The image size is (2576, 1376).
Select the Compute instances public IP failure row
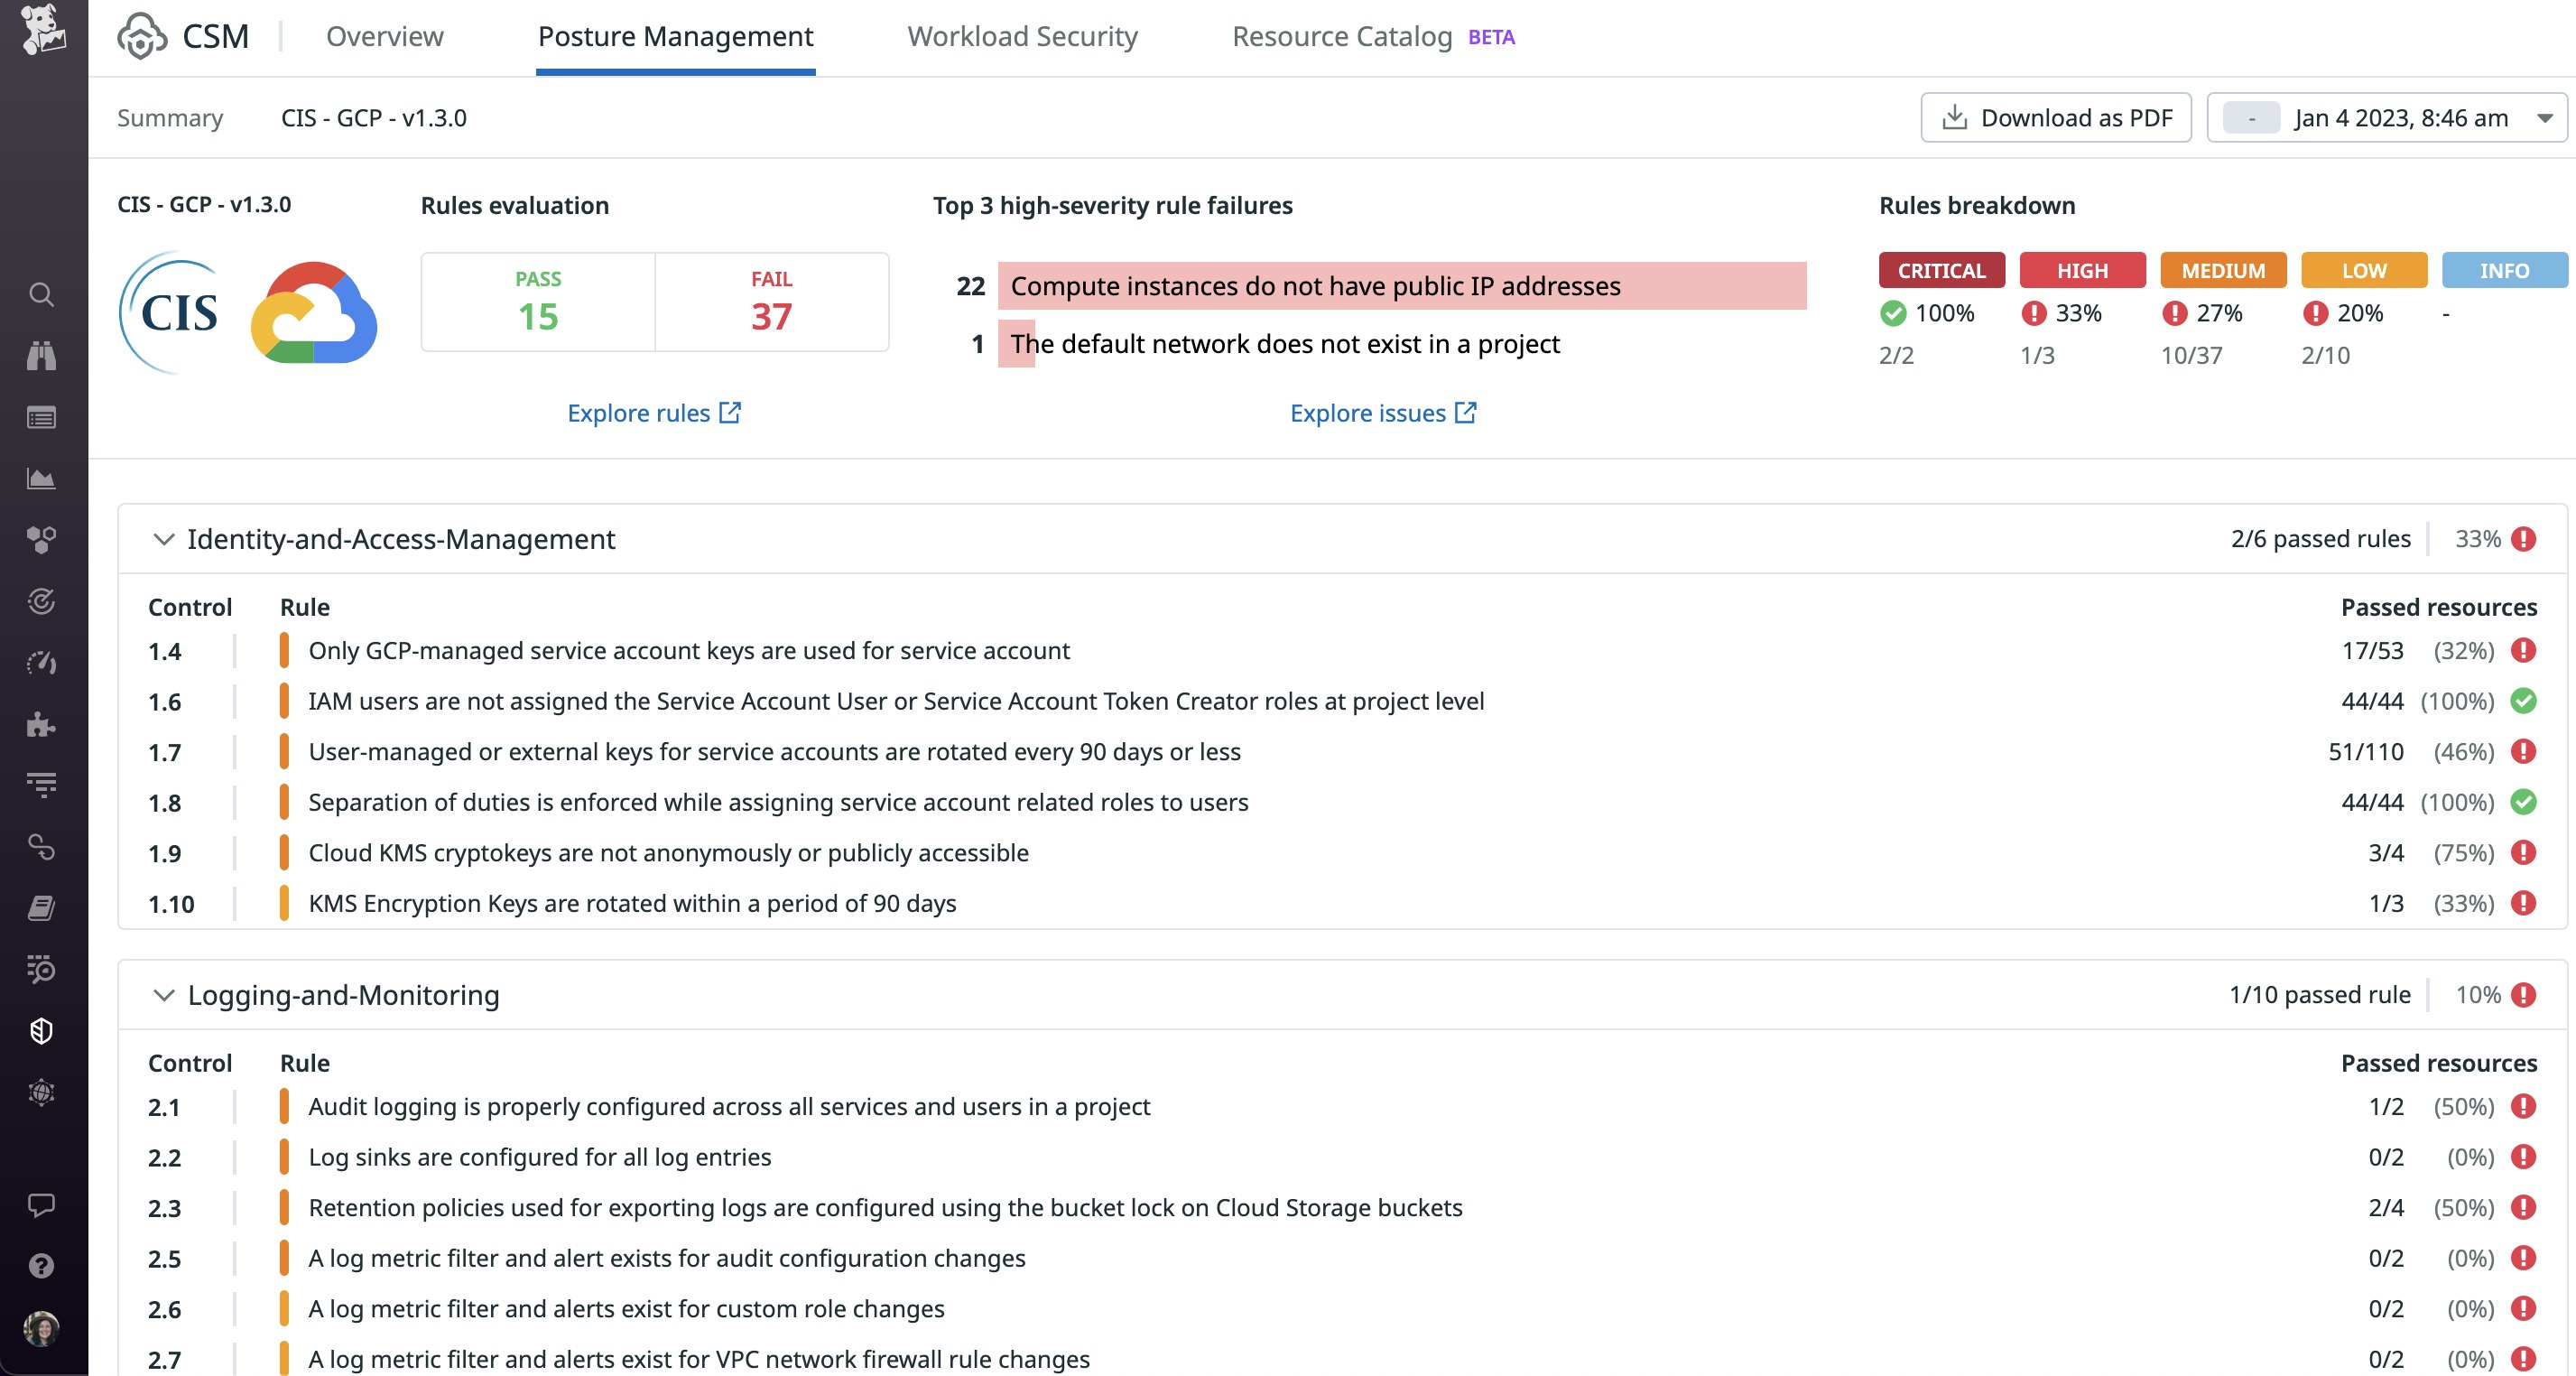click(1315, 285)
